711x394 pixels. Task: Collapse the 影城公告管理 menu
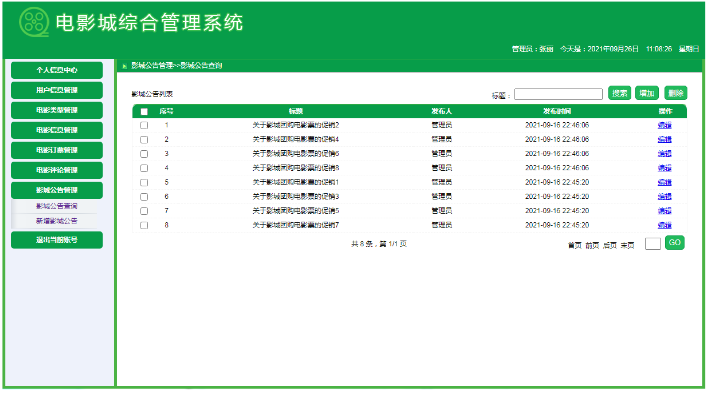coord(57,190)
